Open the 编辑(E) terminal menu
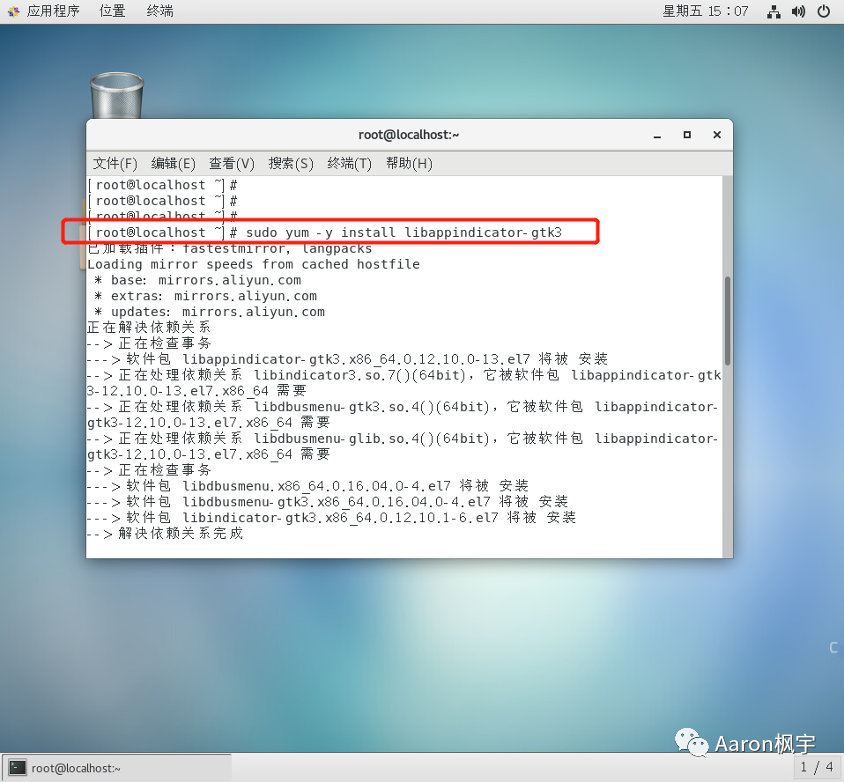 click(173, 163)
